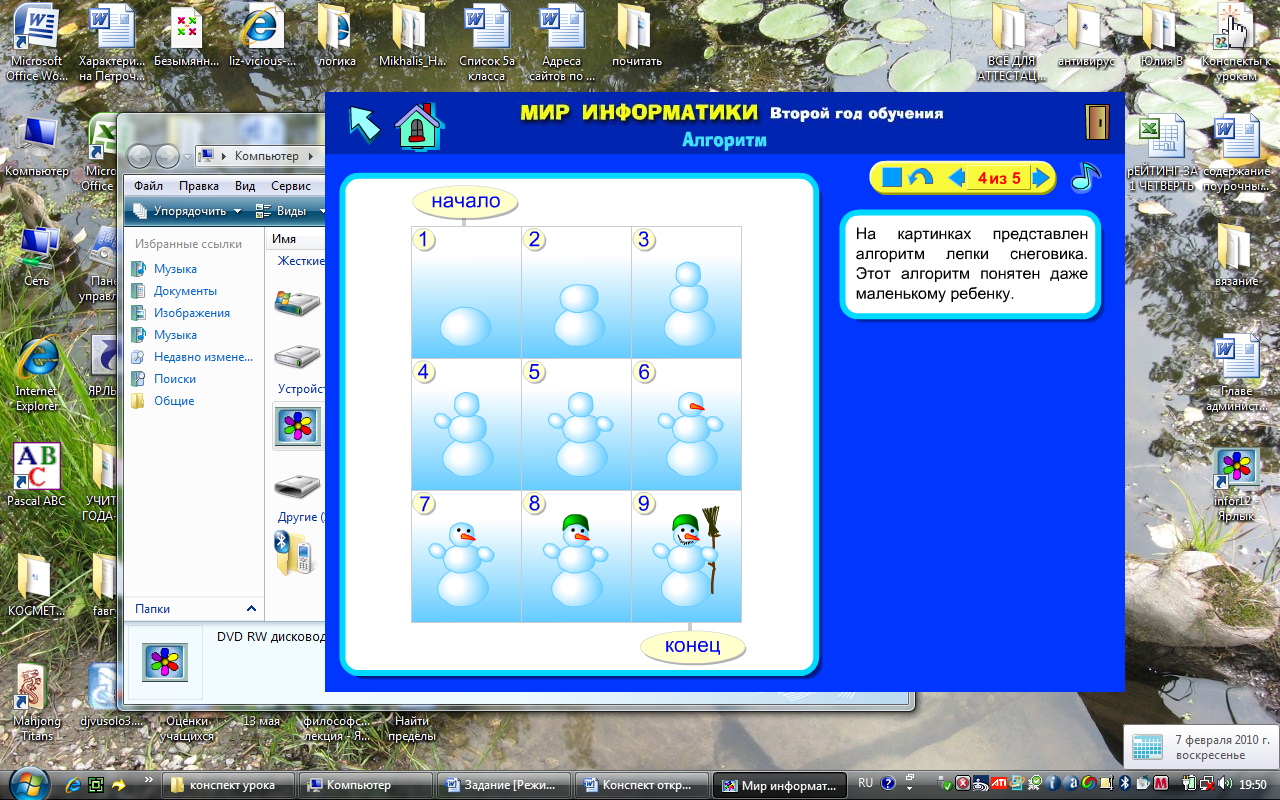Image resolution: width=1280 pixels, height=800 pixels.
Task: Open the Сеть desktop icon
Action: (37, 257)
